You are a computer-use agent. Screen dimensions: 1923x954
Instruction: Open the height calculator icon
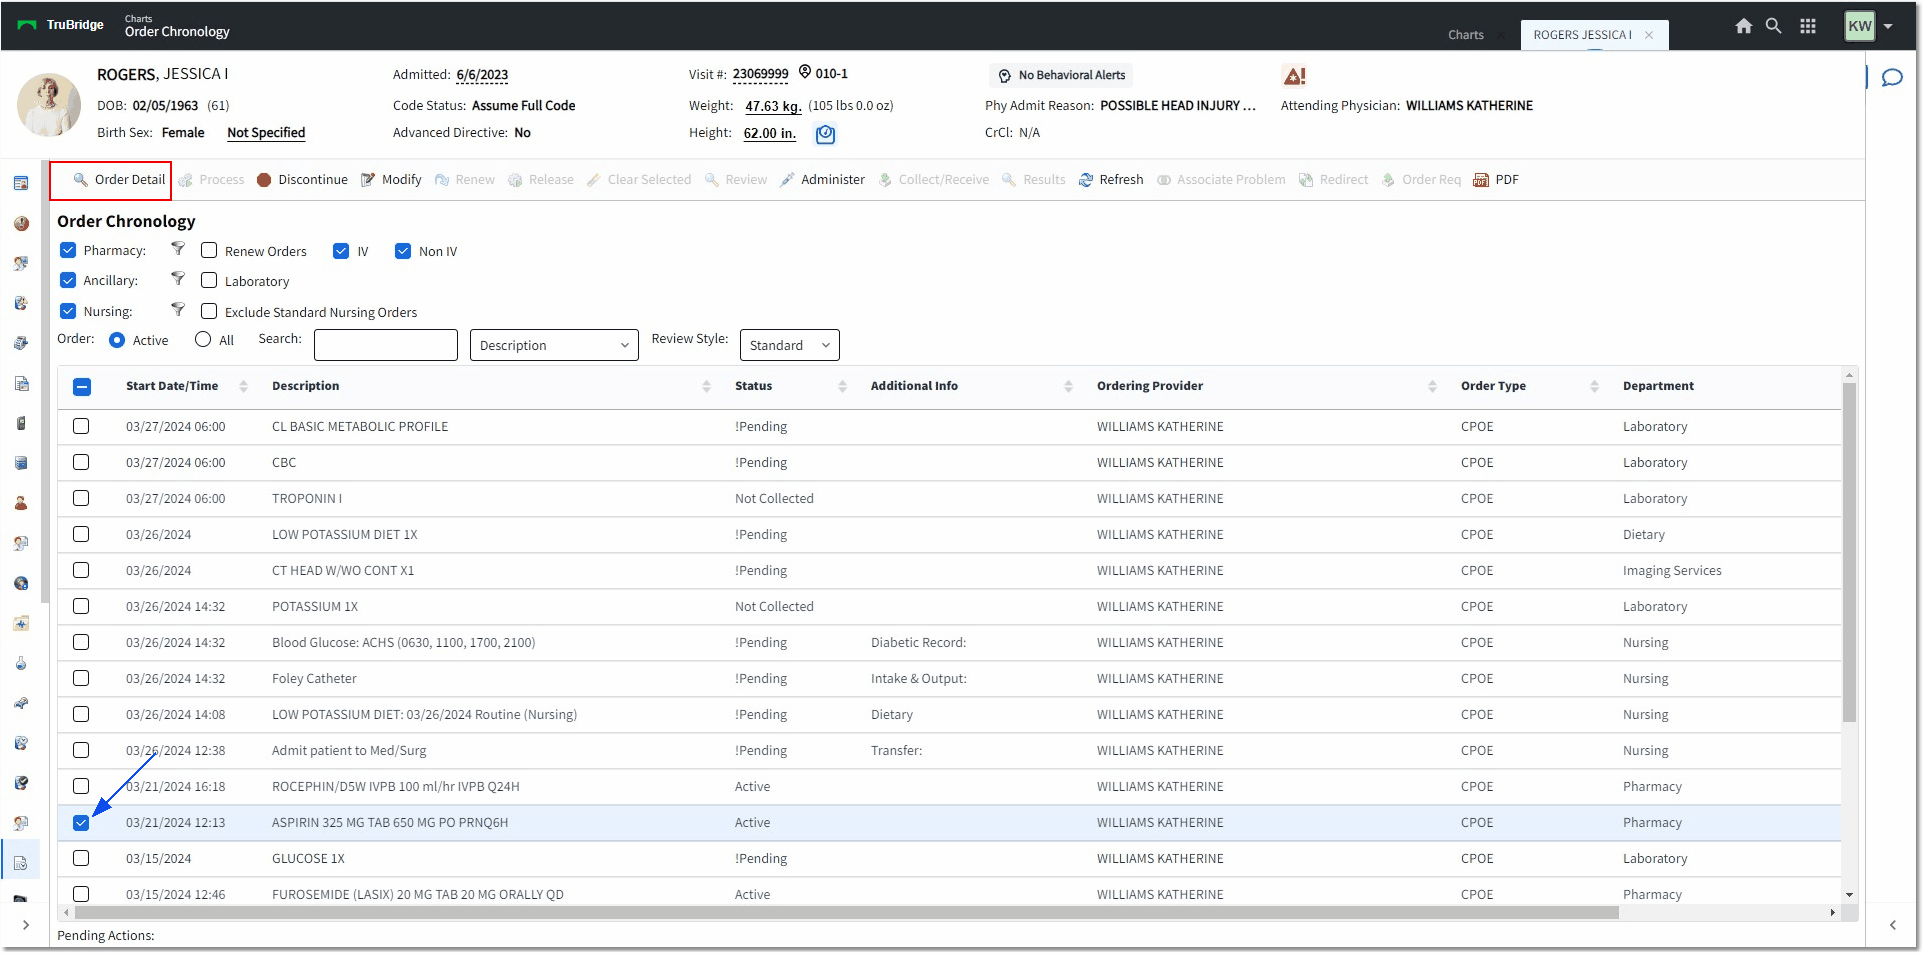[825, 133]
